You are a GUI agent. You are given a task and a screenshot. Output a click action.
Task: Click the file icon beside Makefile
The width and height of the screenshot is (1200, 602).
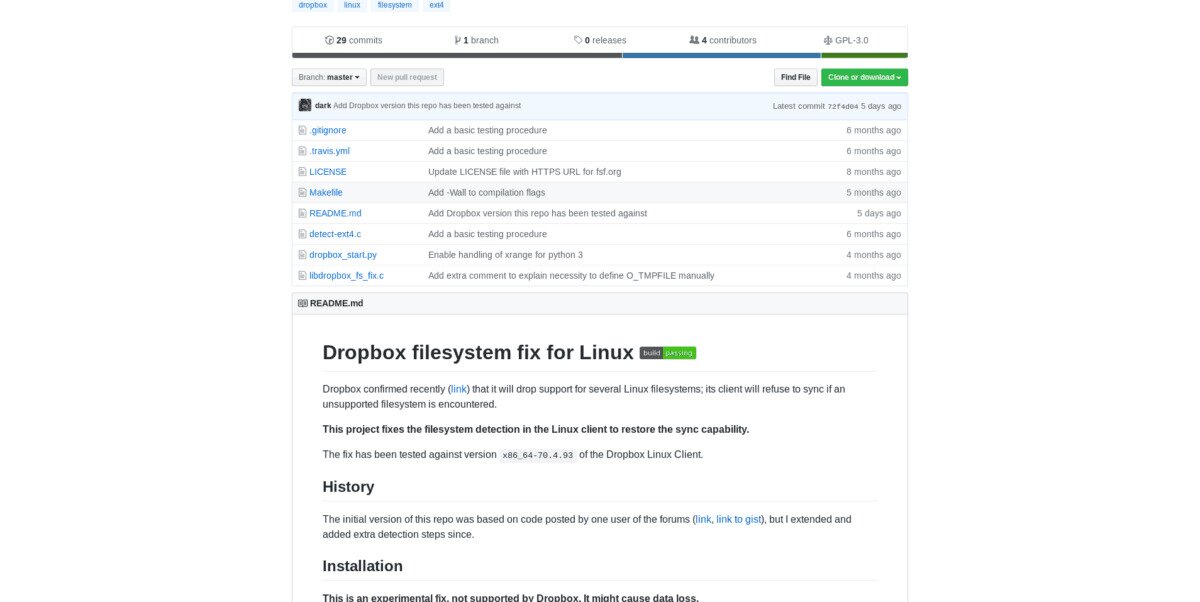pos(302,192)
